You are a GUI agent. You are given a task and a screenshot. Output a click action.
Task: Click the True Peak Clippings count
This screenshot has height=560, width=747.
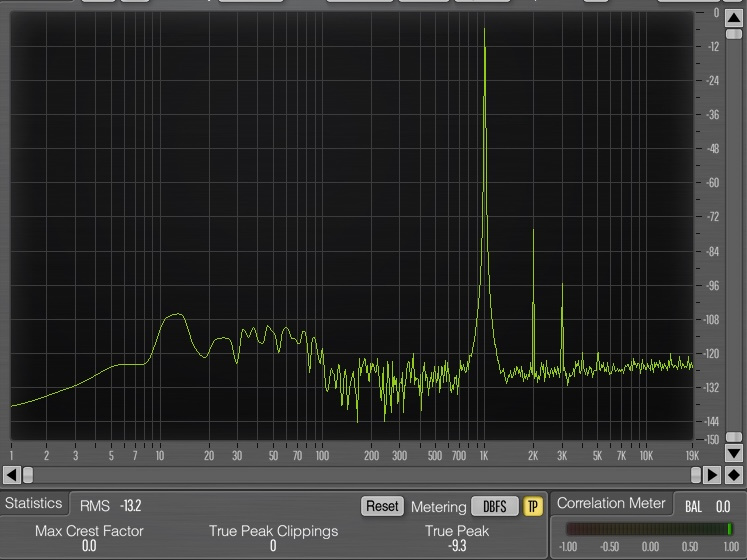tap(273, 546)
